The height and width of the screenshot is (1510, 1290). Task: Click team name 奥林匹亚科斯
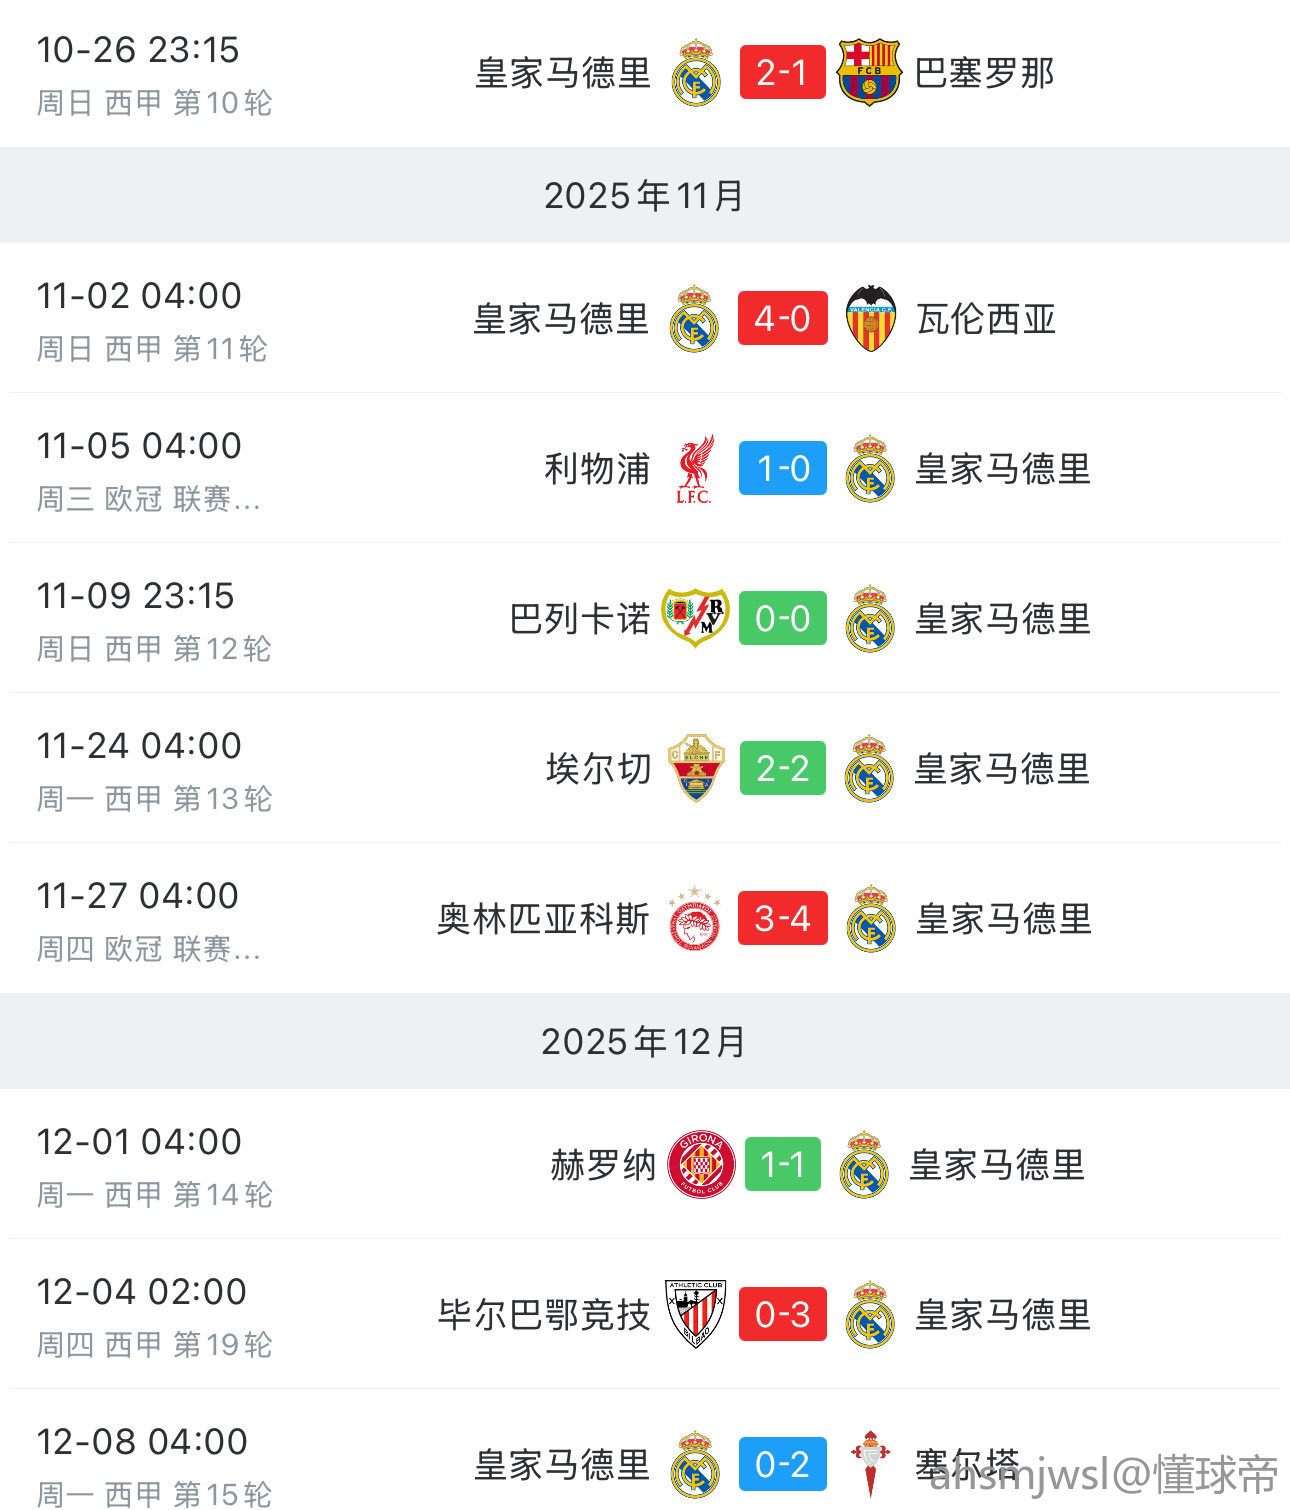(543, 918)
